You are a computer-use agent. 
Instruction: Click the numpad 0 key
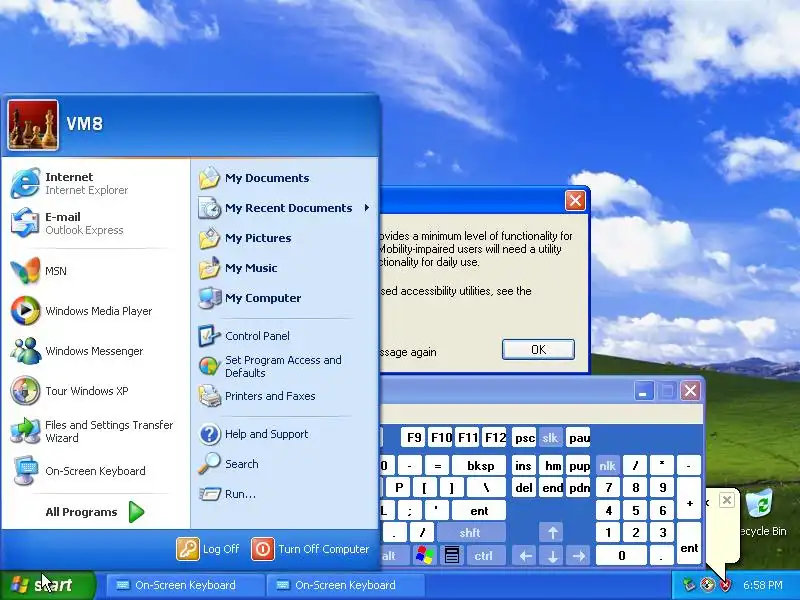(x=621, y=556)
